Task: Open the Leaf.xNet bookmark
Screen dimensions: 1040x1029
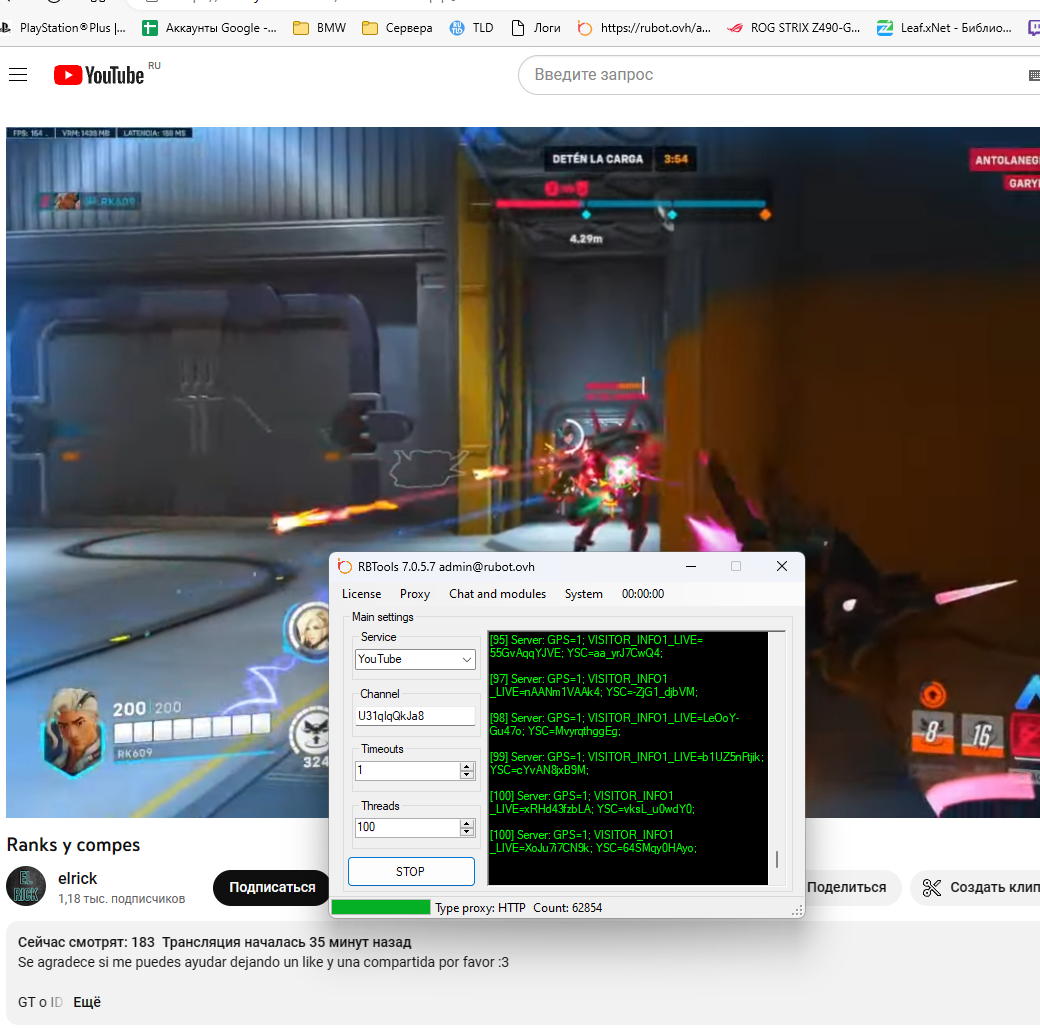Action: click(x=944, y=28)
